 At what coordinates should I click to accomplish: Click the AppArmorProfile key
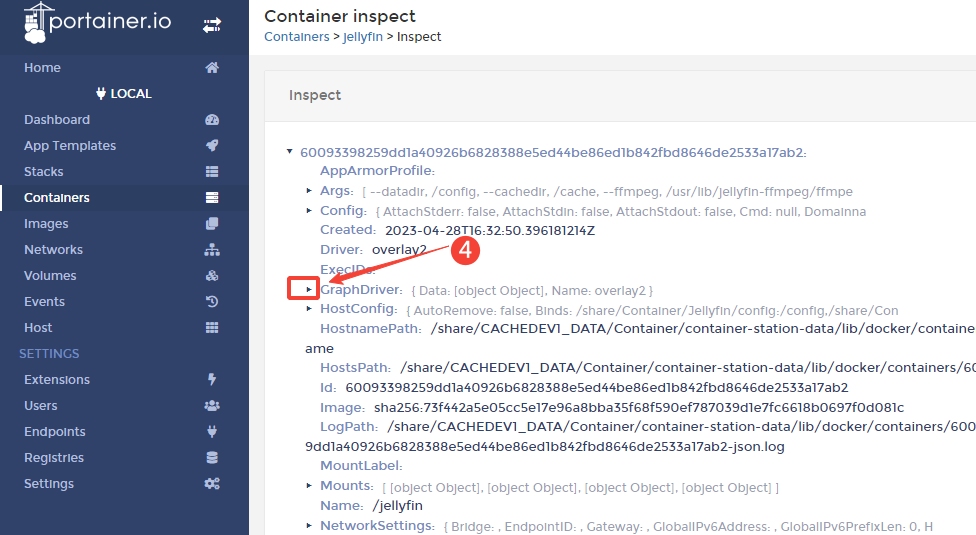coord(377,171)
